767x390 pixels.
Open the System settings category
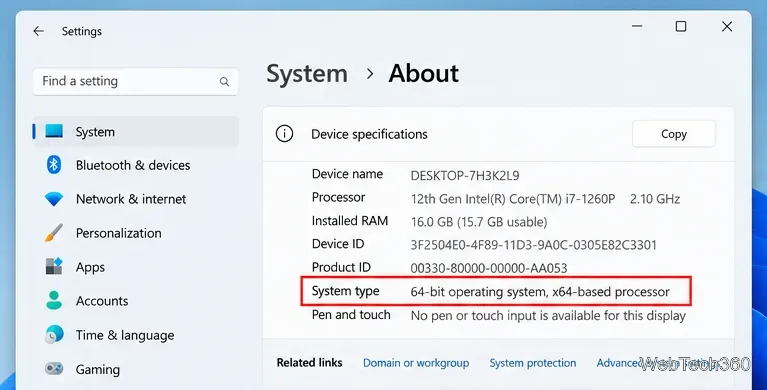point(135,131)
